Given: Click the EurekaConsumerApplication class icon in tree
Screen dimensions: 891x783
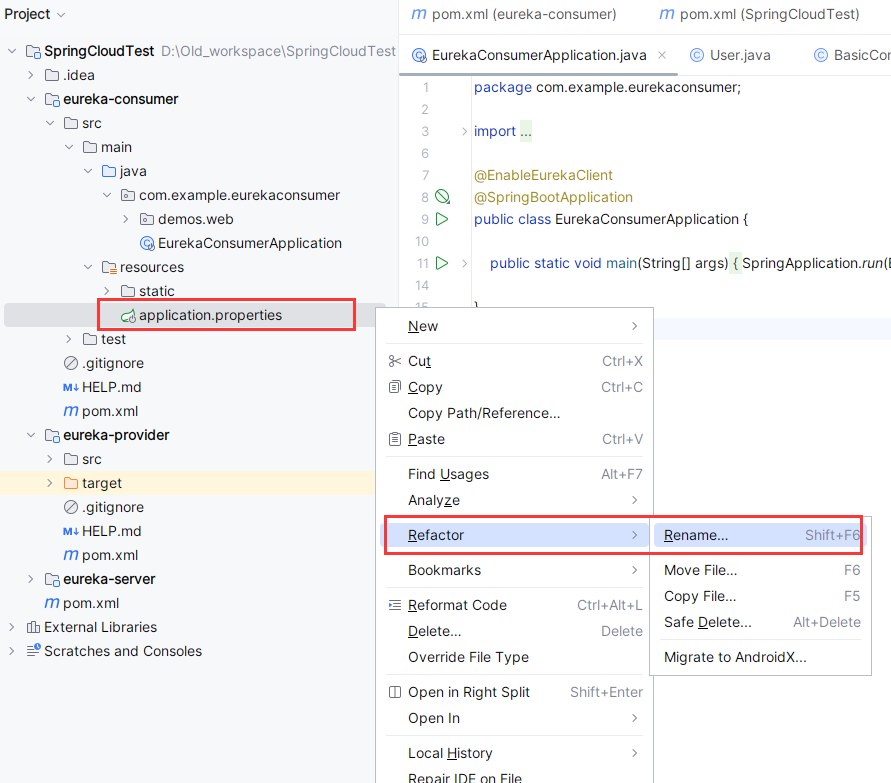Looking at the screenshot, I should pyautogui.click(x=147, y=244).
